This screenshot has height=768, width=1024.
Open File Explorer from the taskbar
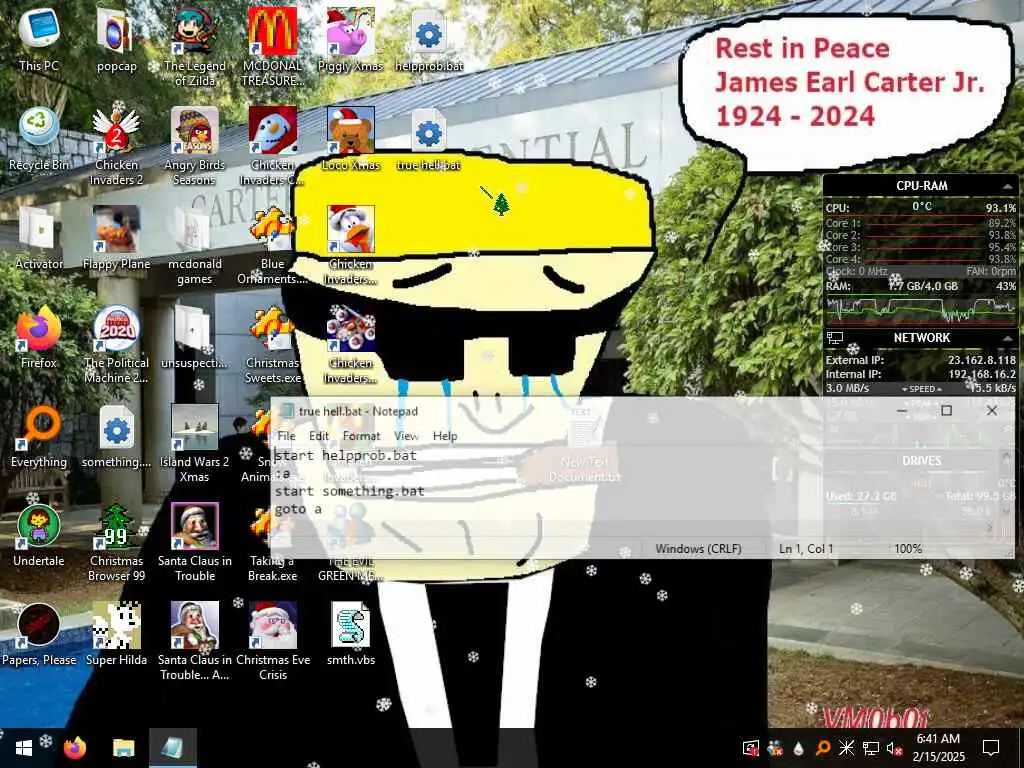(123, 748)
